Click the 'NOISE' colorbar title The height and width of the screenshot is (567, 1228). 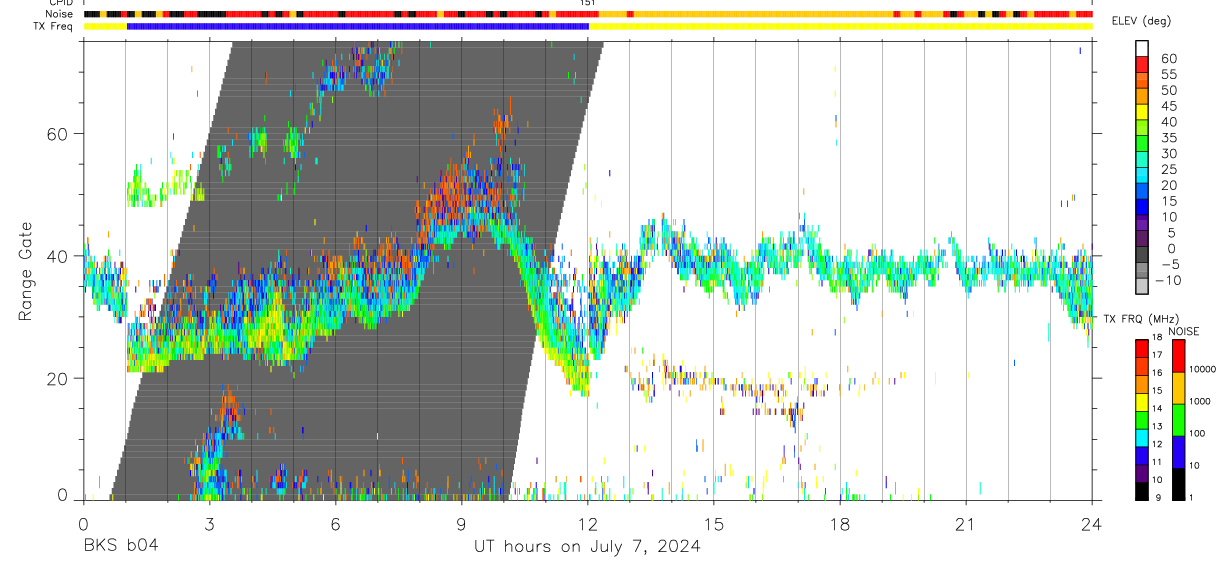pos(1183,331)
